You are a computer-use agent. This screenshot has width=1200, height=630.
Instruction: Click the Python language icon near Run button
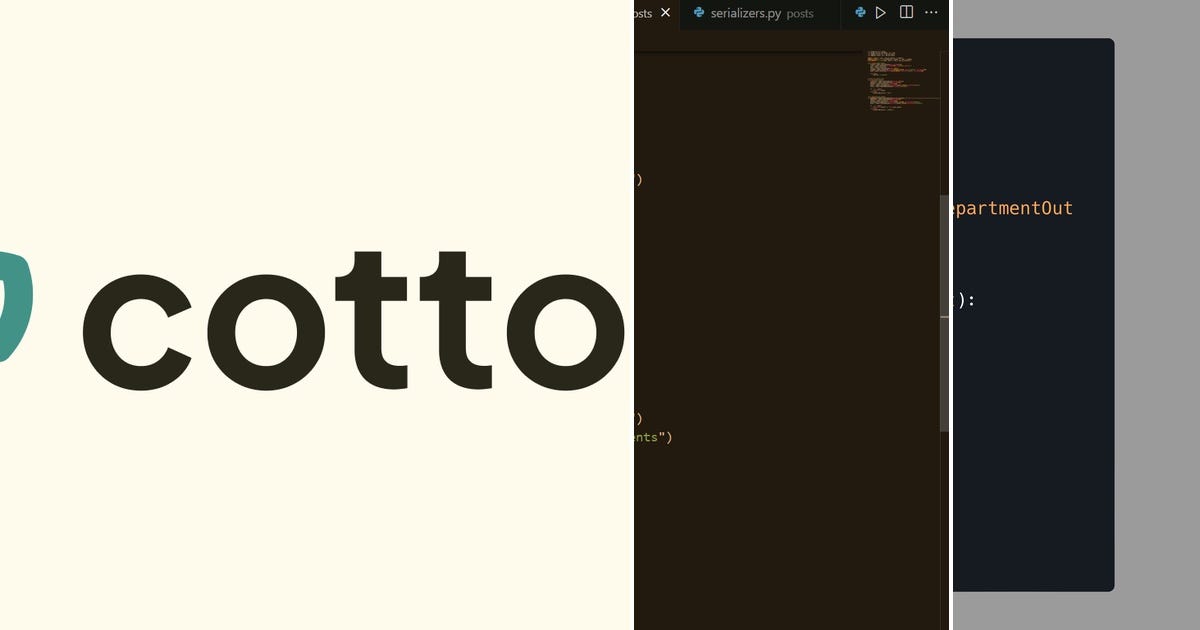(x=860, y=12)
